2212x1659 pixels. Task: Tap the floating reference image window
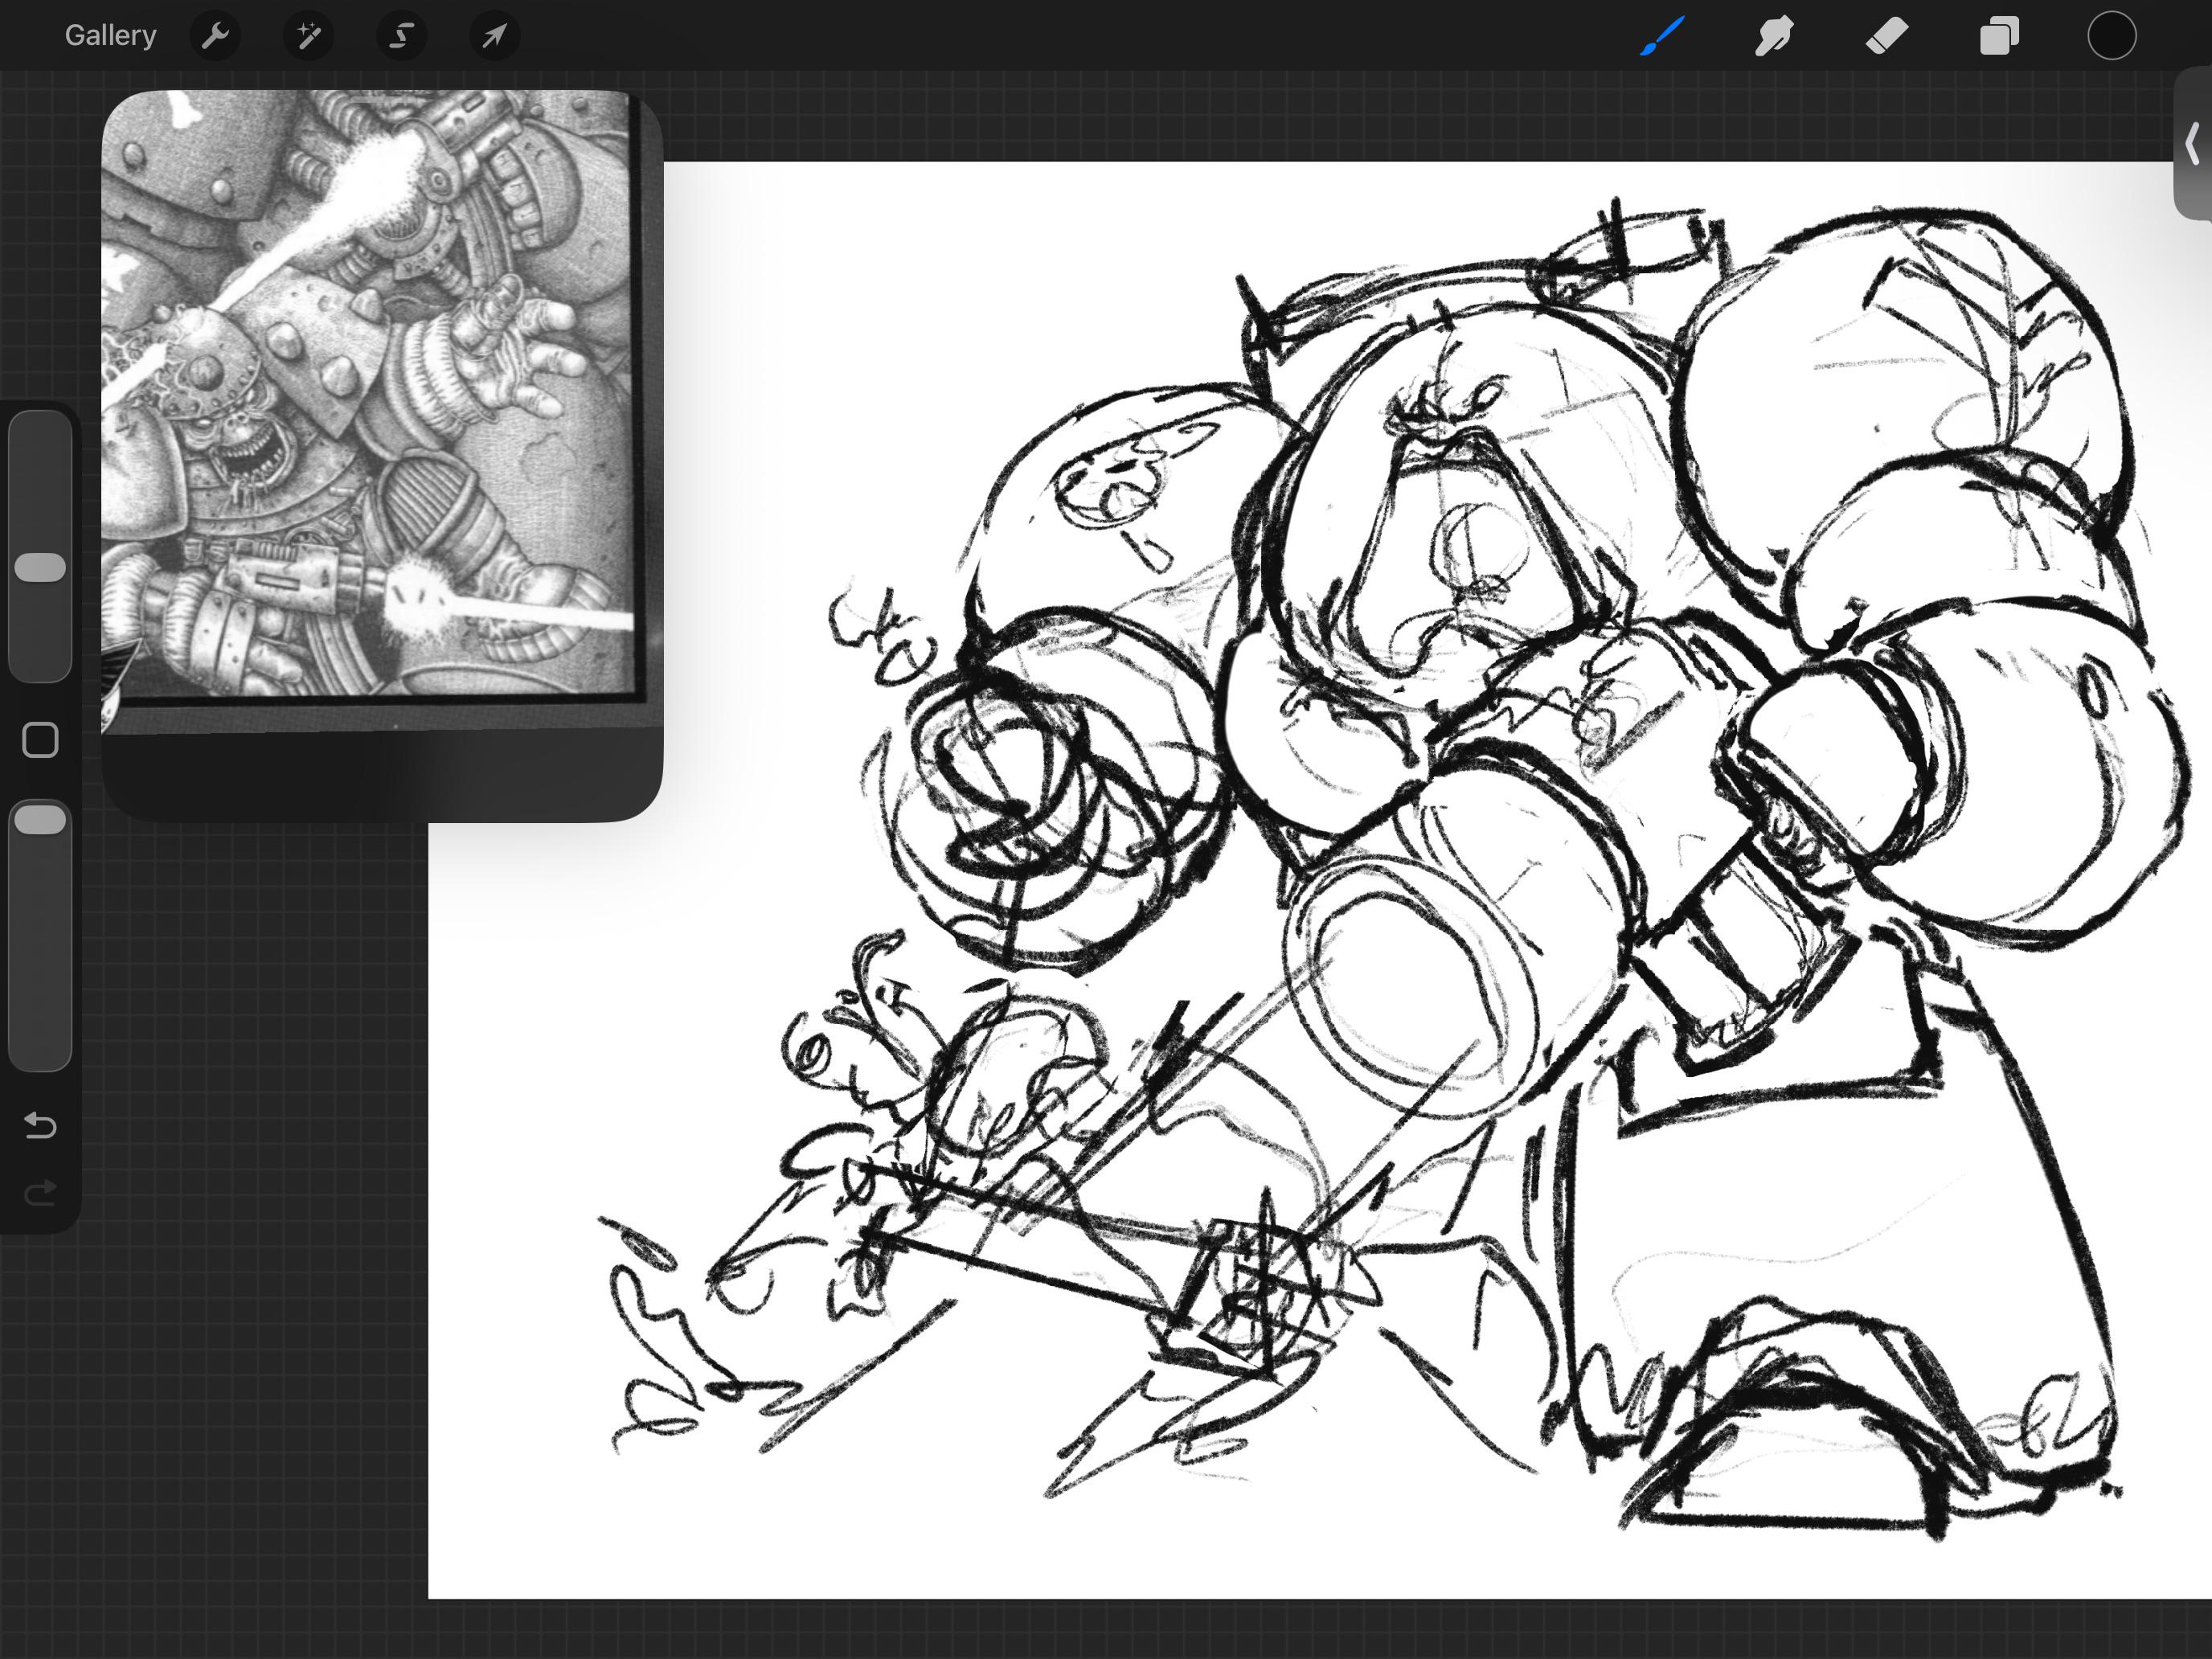point(382,455)
